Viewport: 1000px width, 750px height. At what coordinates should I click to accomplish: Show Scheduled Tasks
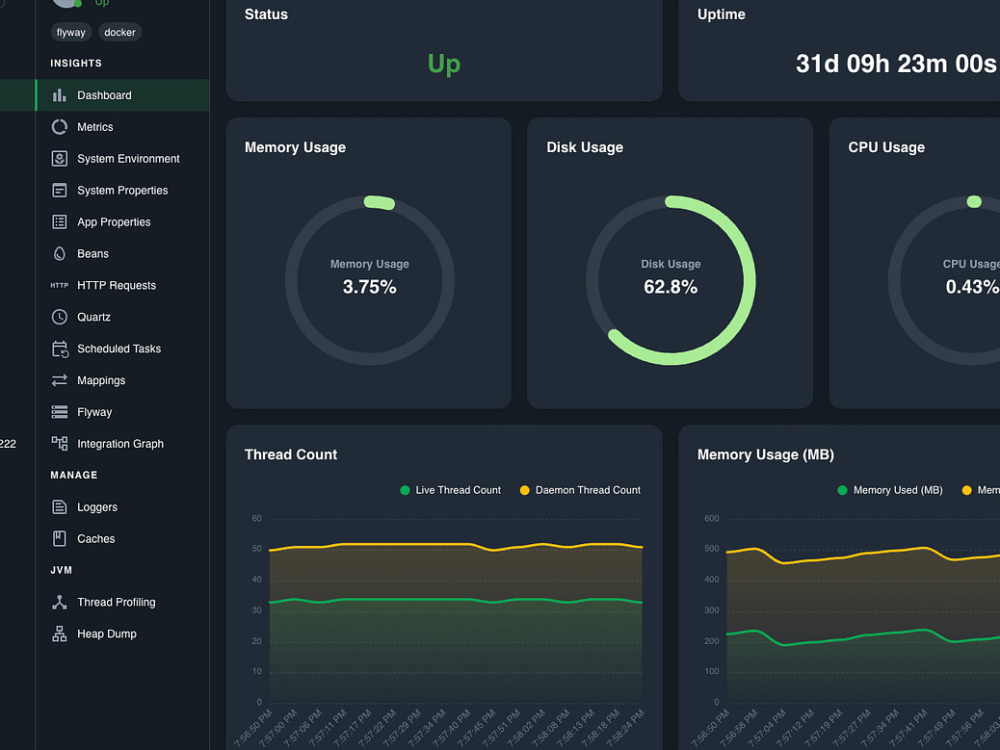click(x=122, y=349)
